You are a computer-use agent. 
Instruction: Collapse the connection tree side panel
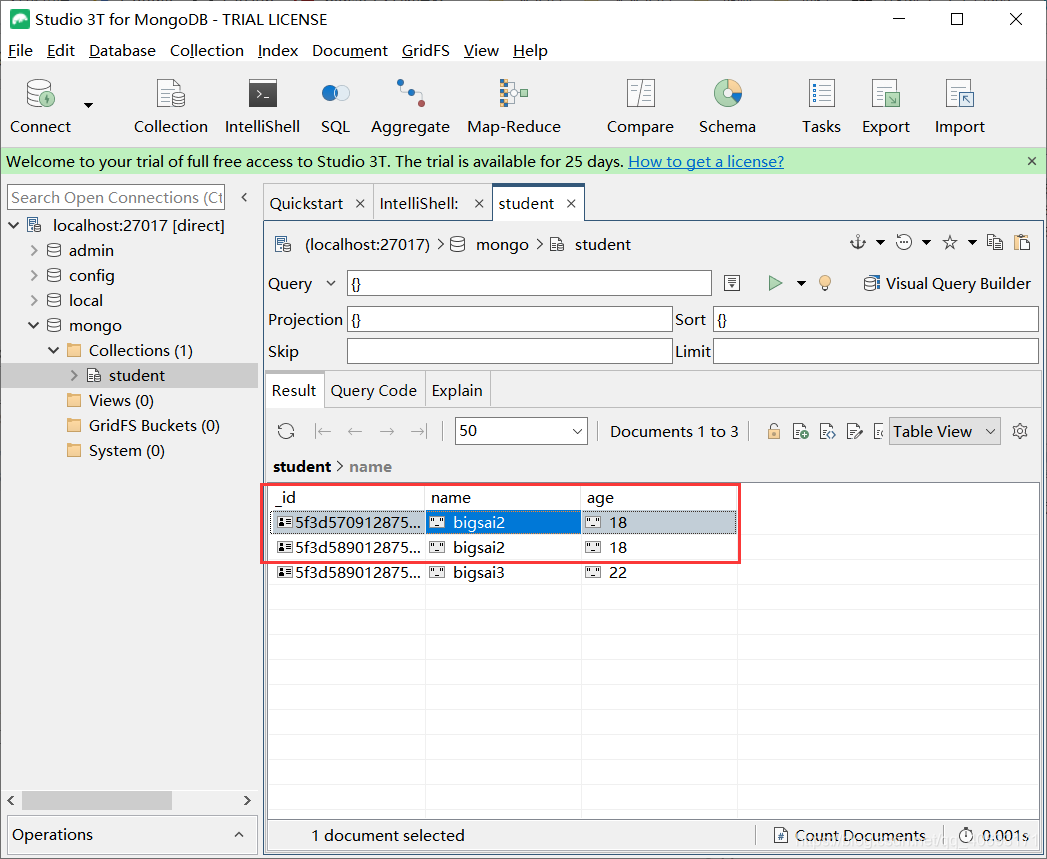point(244,197)
